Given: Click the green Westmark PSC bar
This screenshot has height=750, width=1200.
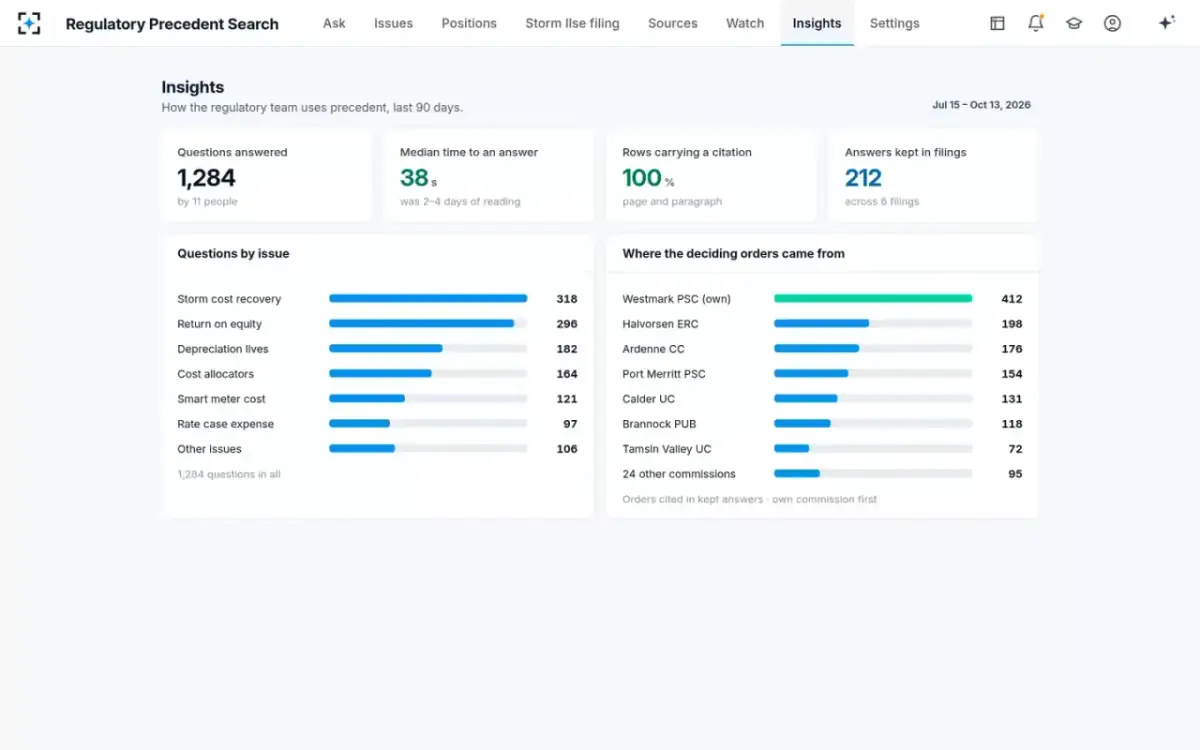Looking at the screenshot, I should coord(873,298).
